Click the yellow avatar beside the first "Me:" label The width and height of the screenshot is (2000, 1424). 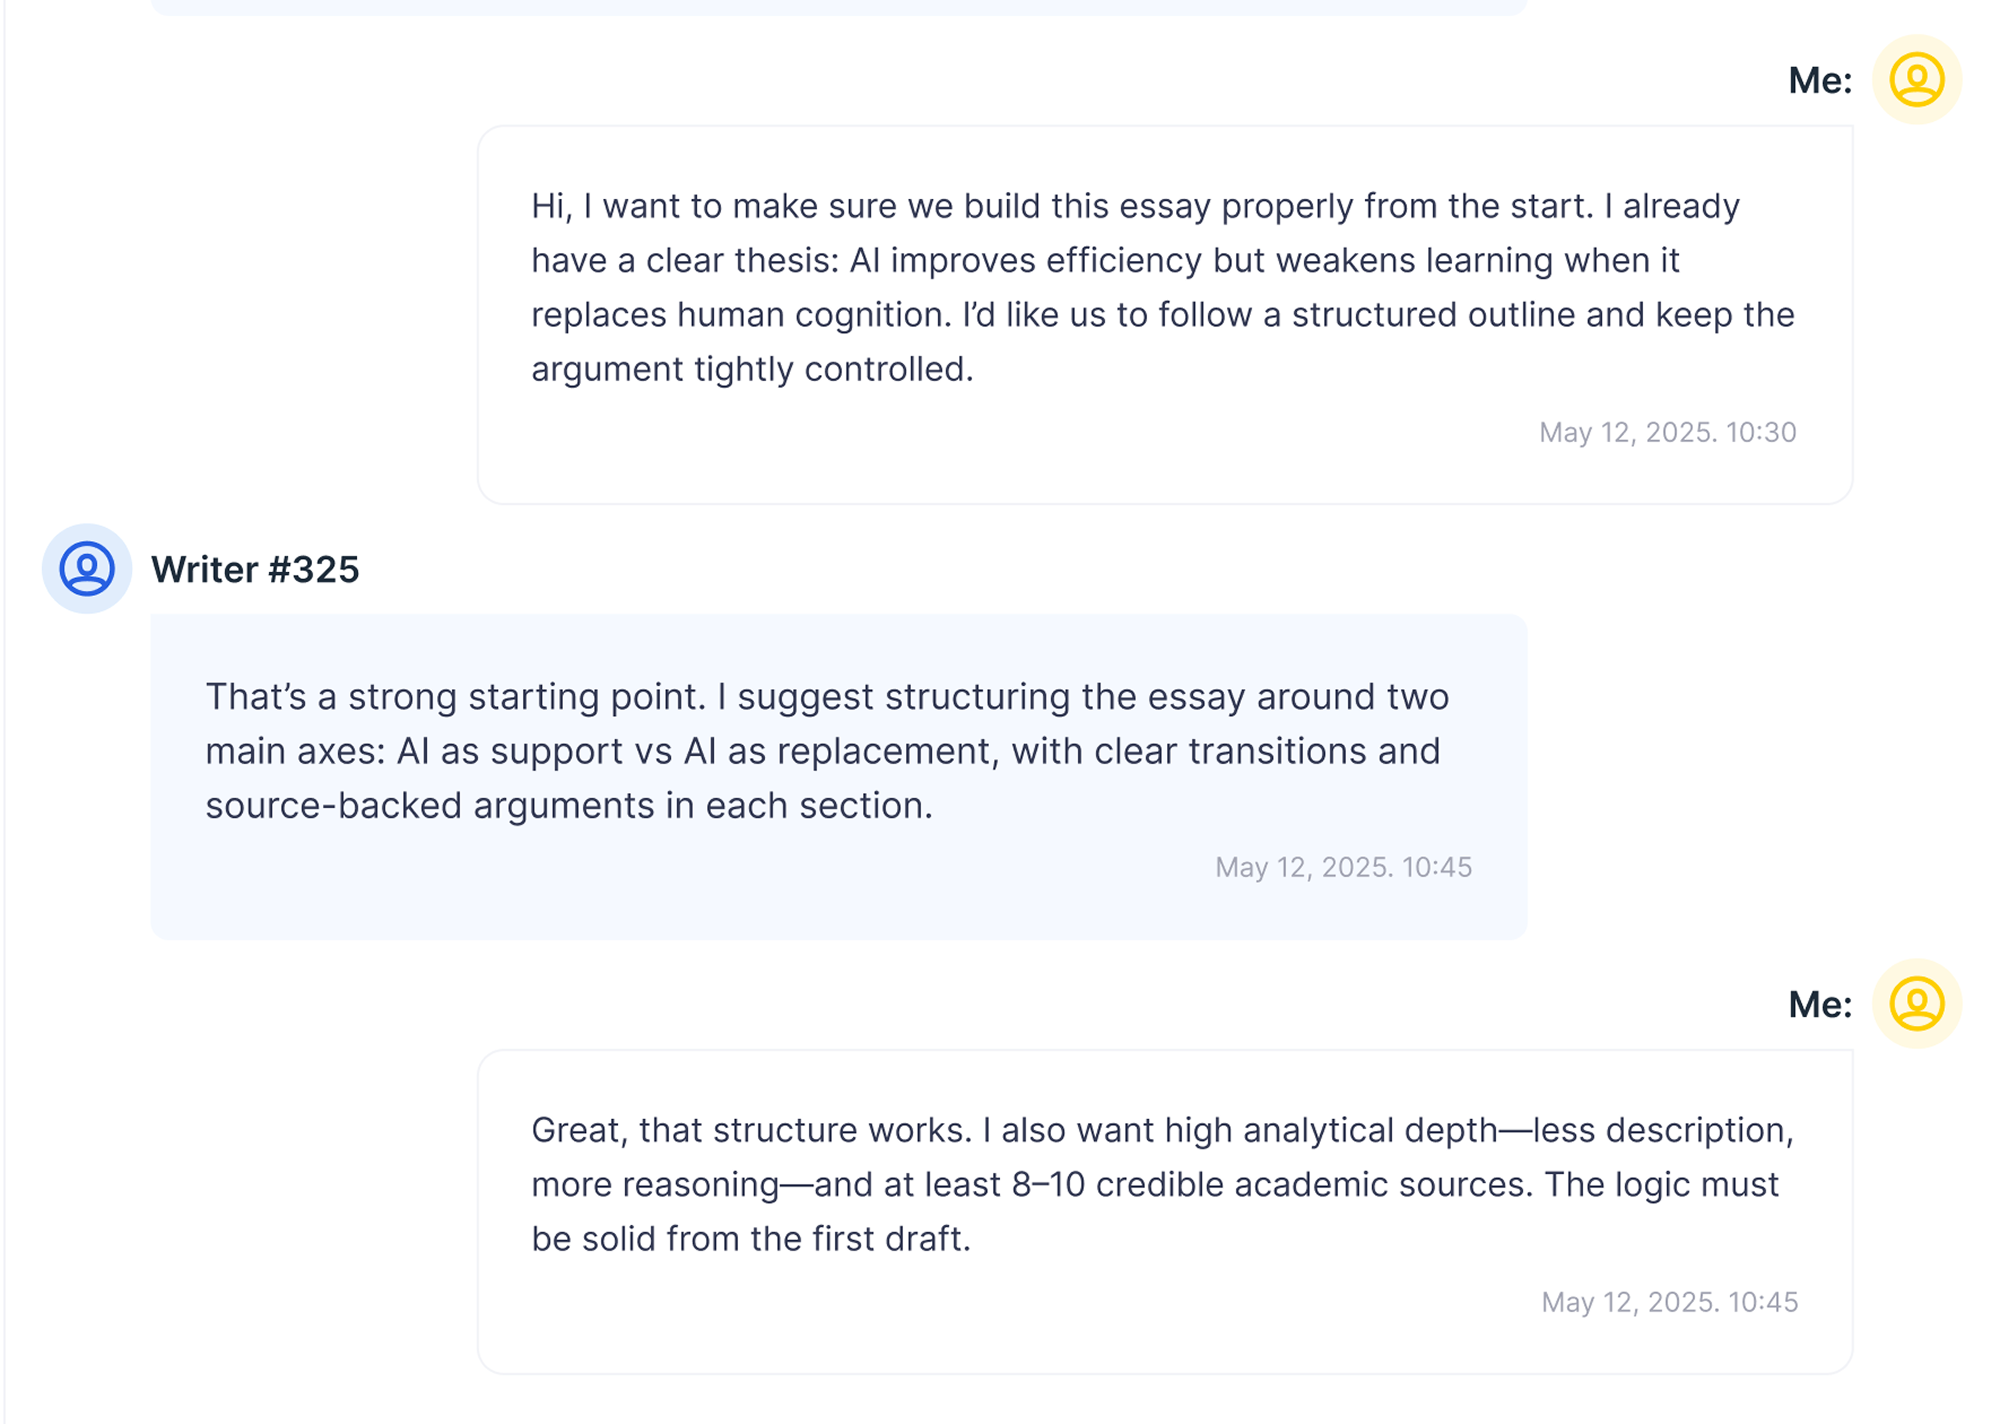pos(1916,80)
